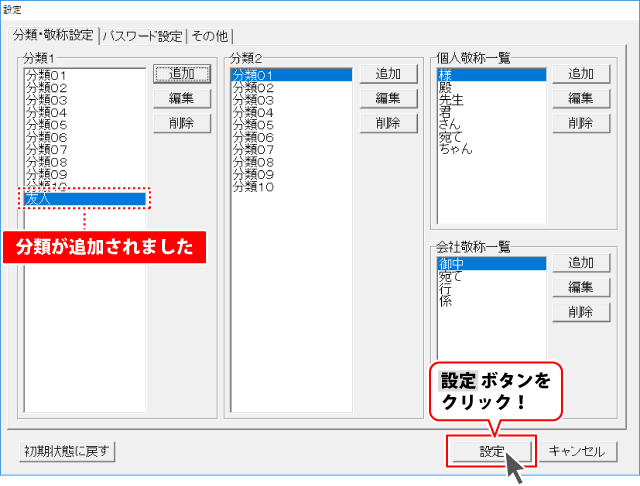Click 編集 button in 分類2 group
This screenshot has height=486, width=640.
(387, 98)
